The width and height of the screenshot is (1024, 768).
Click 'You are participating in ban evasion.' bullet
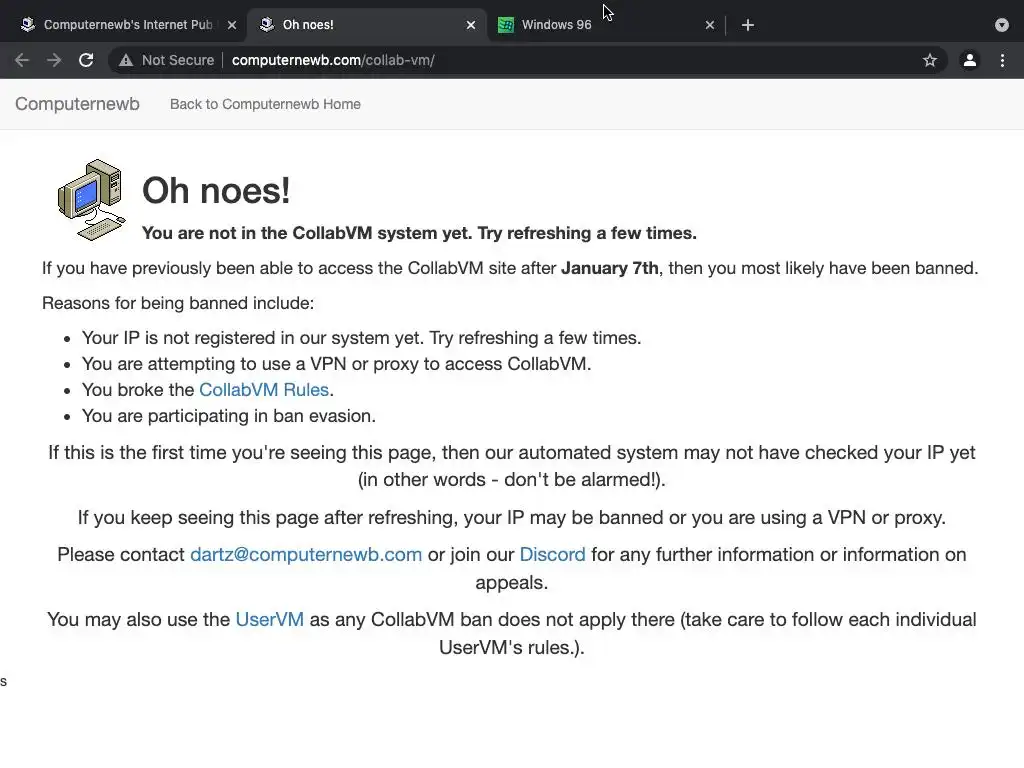coord(229,416)
